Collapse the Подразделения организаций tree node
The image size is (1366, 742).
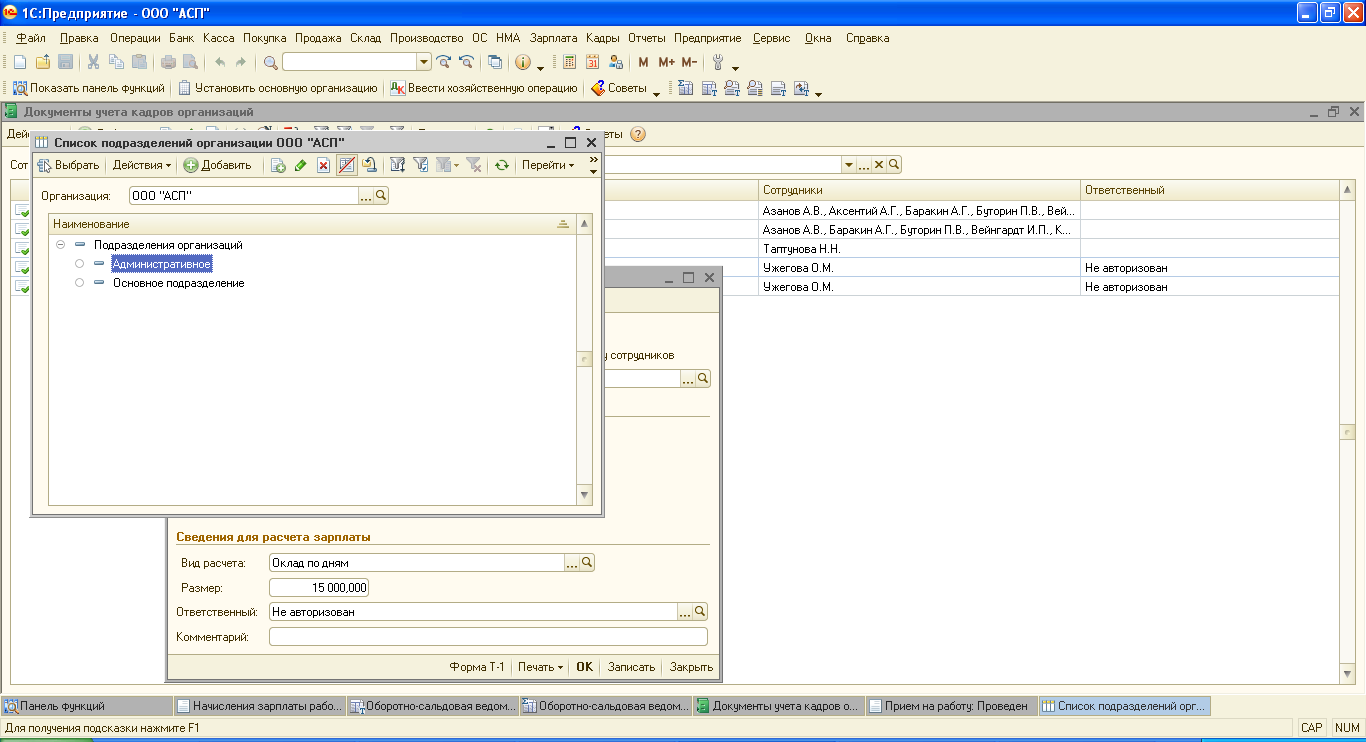(x=61, y=245)
